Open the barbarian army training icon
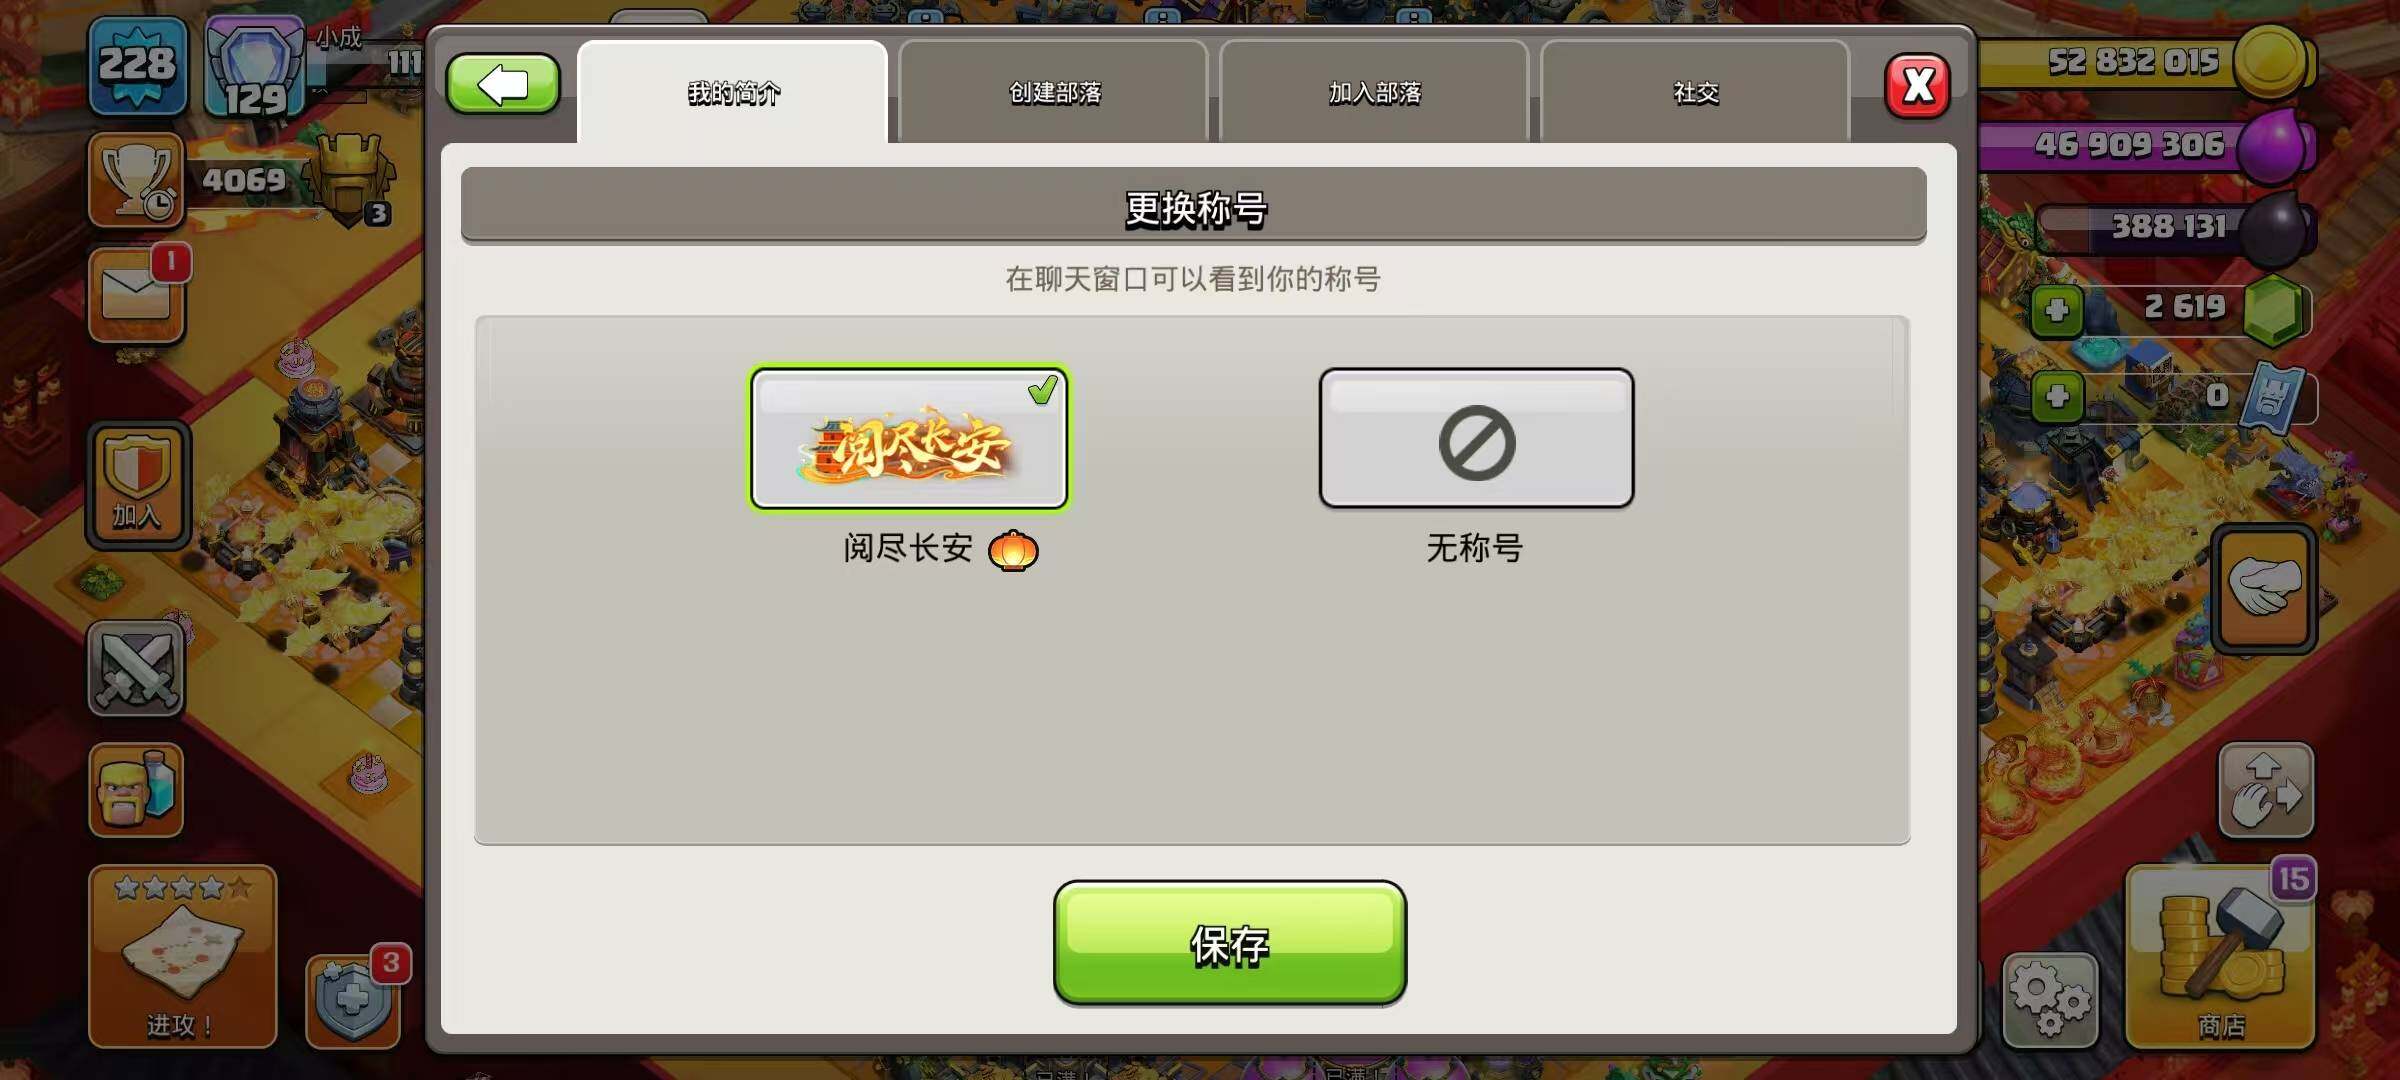The height and width of the screenshot is (1080, 2400). 136,790
